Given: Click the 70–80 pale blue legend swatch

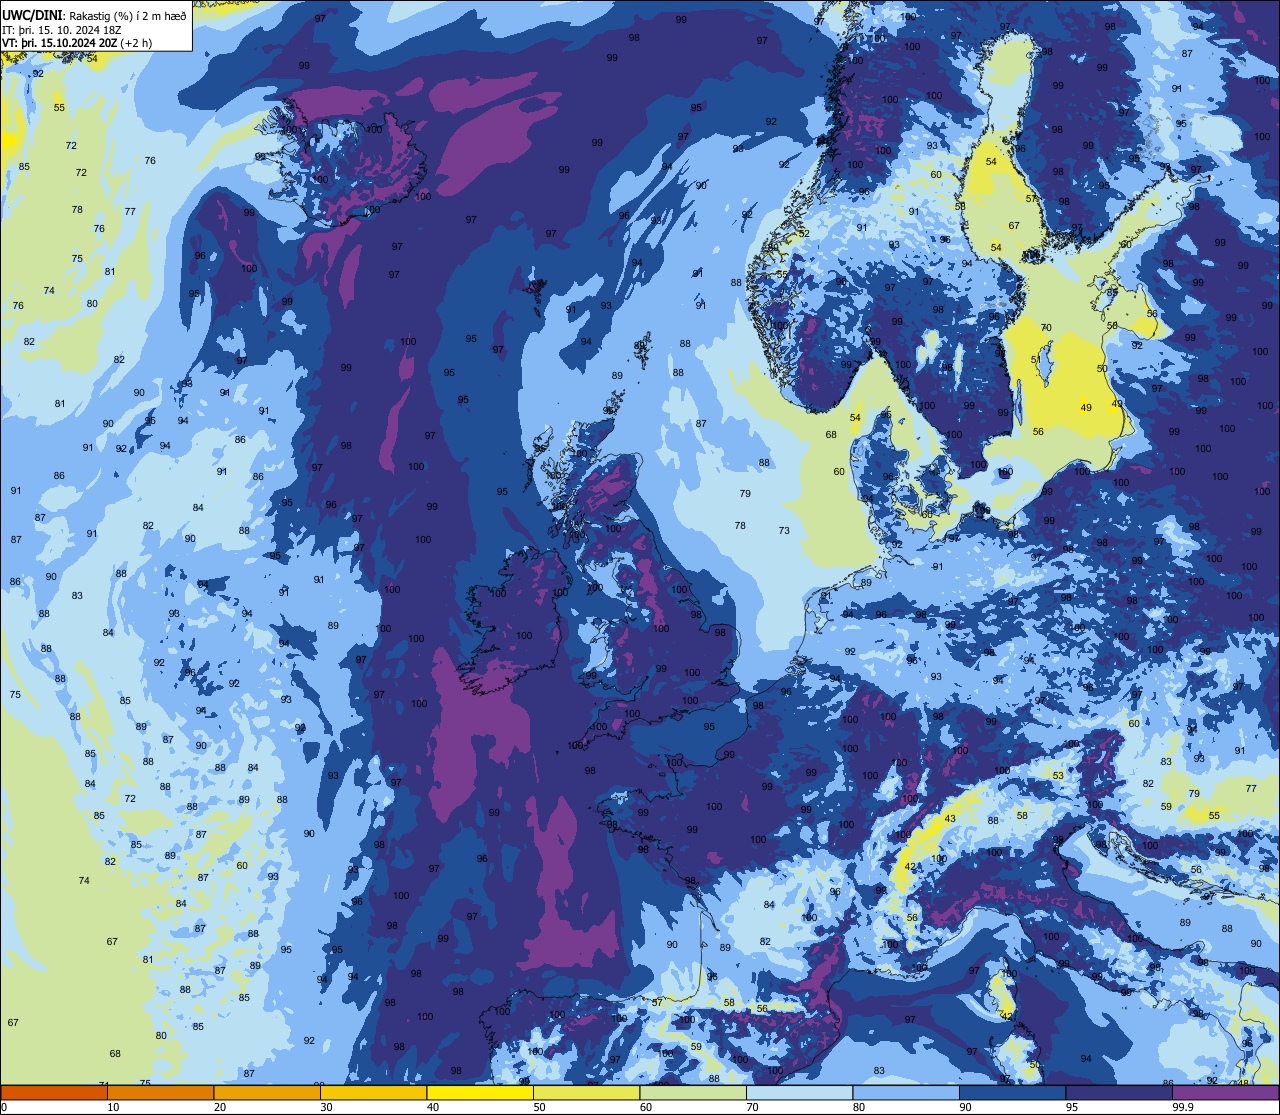Looking at the screenshot, I should [799, 1092].
